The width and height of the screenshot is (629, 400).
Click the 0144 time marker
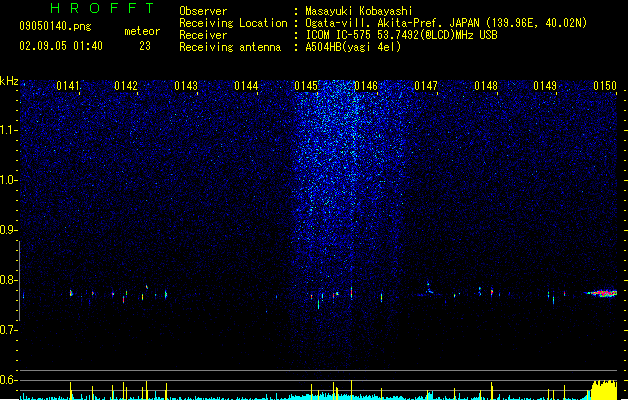click(246, 86)
